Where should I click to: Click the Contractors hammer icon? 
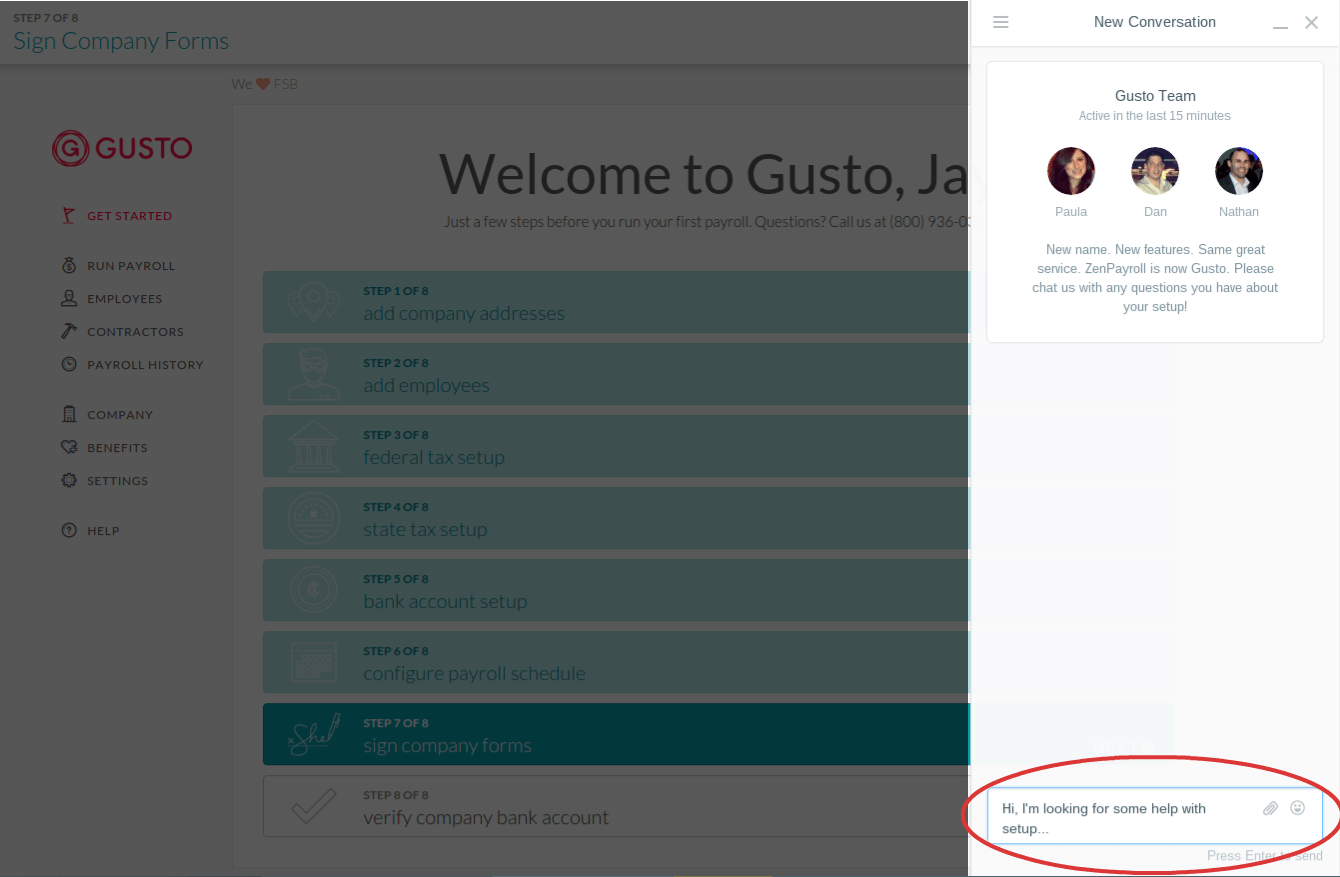(68, 331)
